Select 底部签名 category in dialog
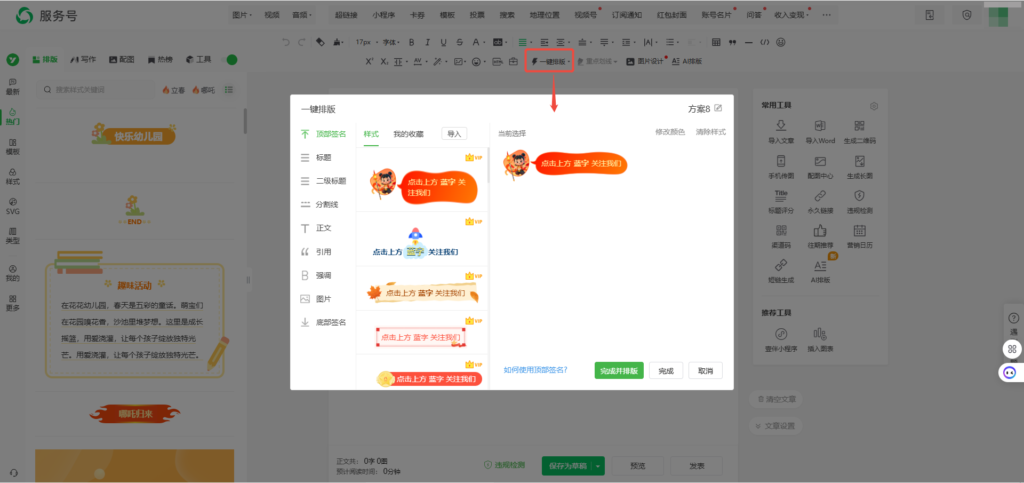This screenshot has width=1024, height=483. pos(324,322)
